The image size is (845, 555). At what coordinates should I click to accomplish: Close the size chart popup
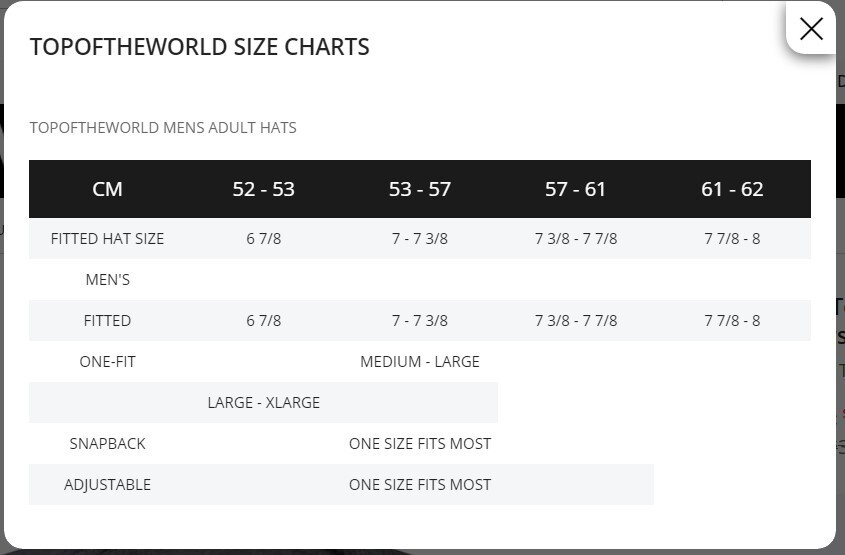point(811,29)
